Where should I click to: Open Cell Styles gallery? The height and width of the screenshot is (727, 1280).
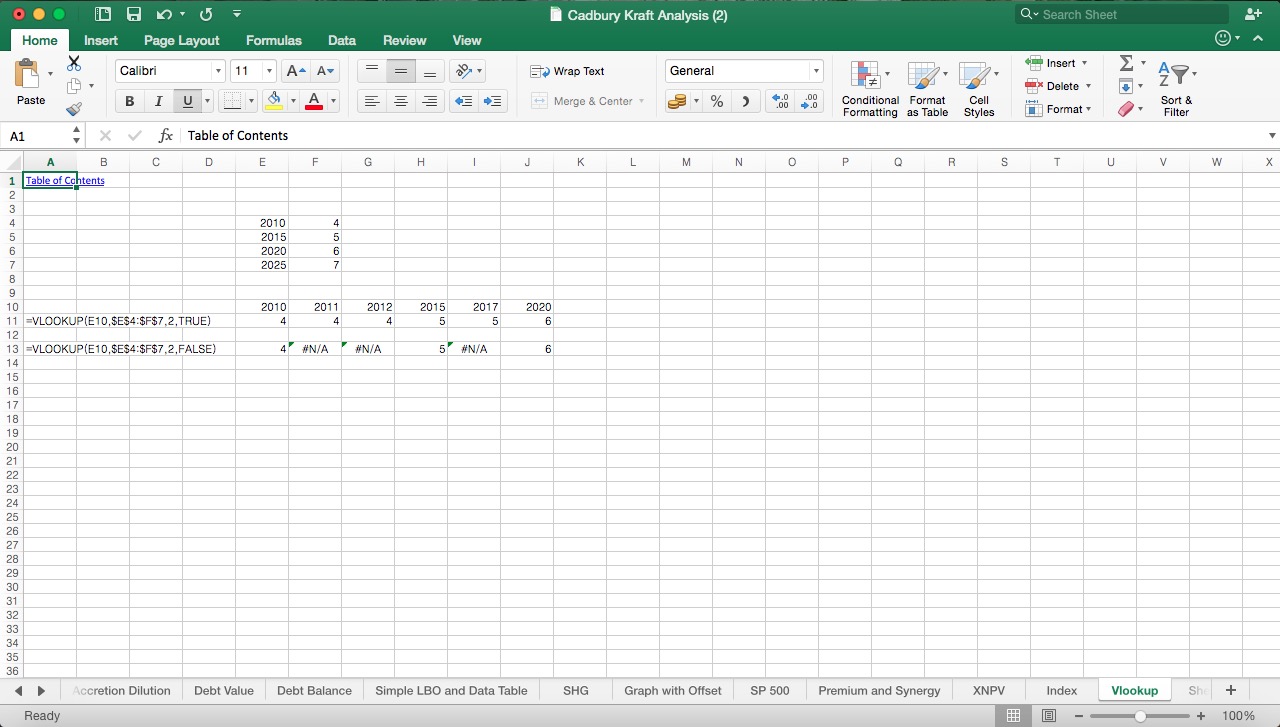pos(978,88)
